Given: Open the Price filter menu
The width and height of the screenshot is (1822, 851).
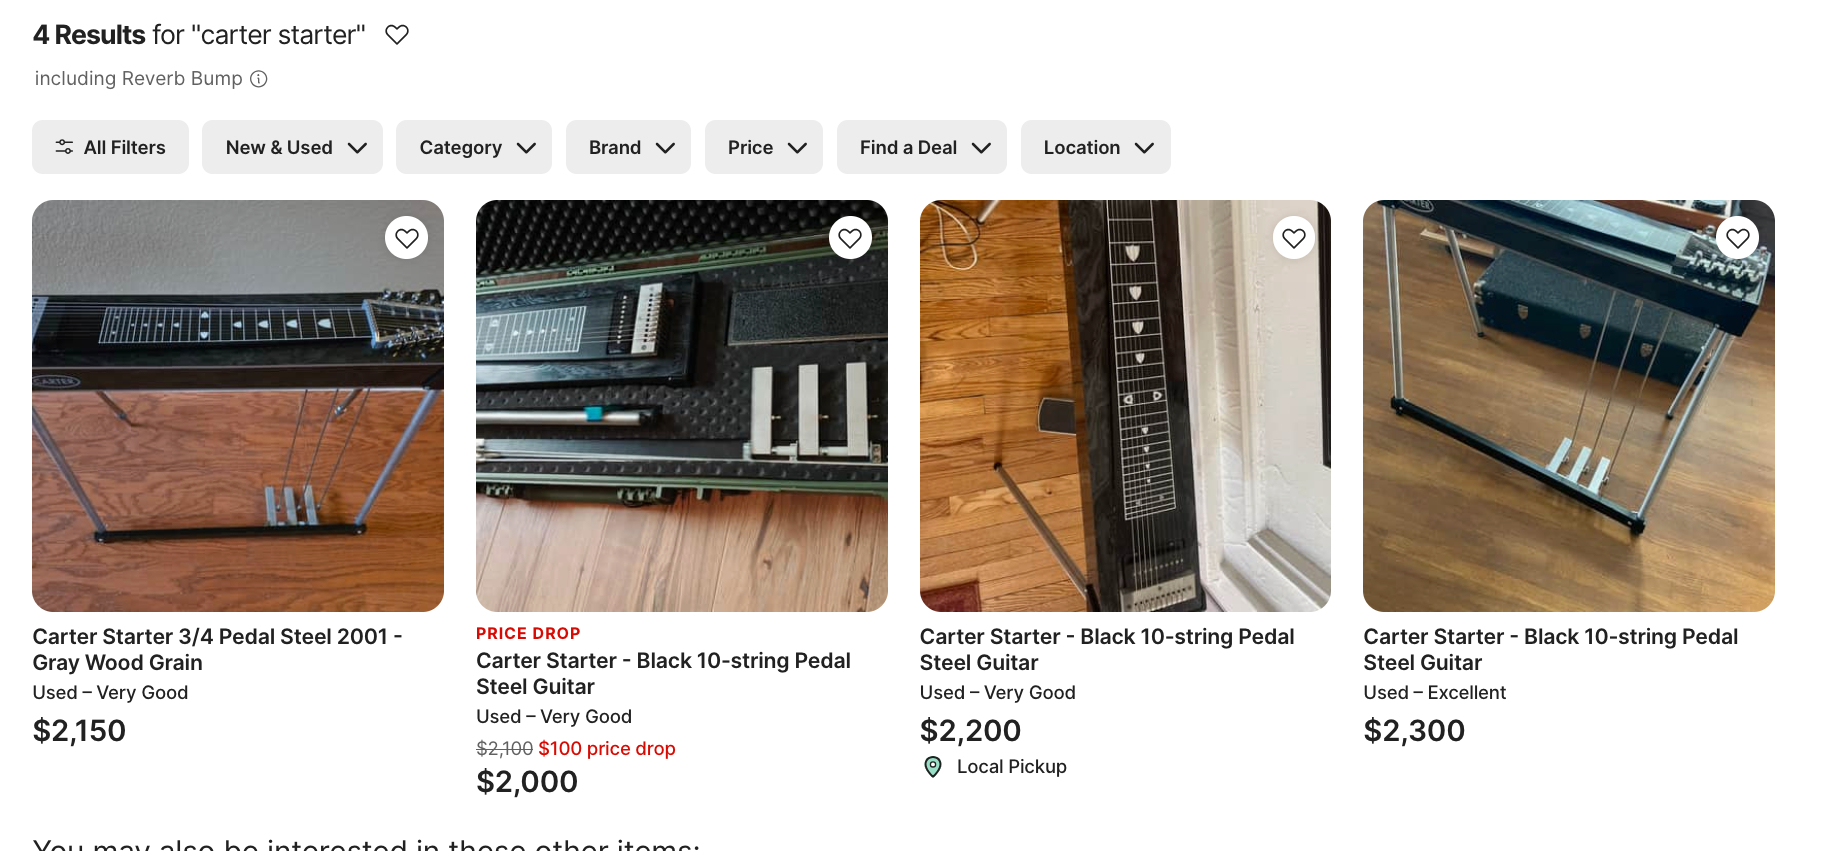Looking at the screenshot, I should [763, 147].
